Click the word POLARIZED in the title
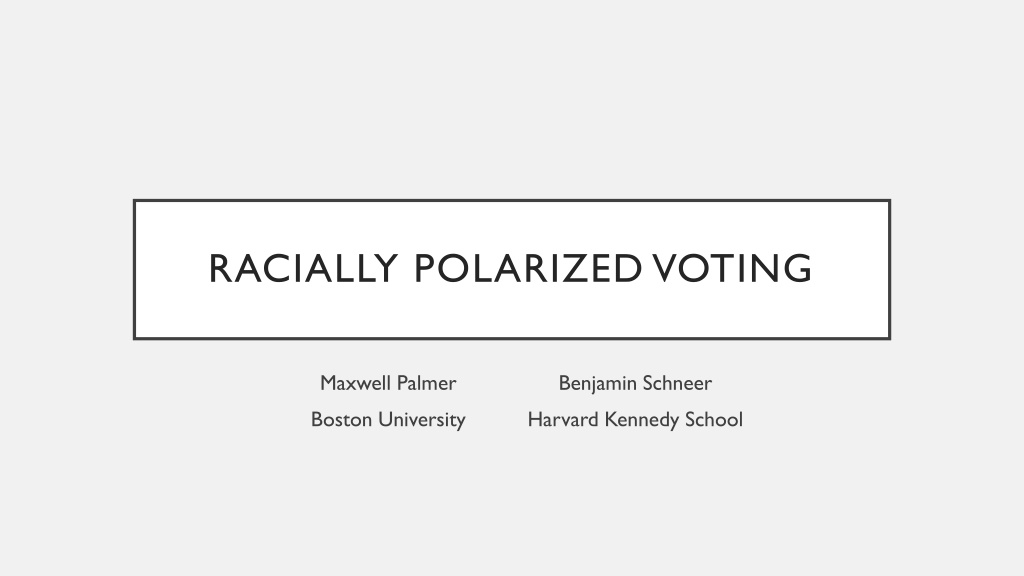This screenshot has height=576, width=1024. (528, 268)
